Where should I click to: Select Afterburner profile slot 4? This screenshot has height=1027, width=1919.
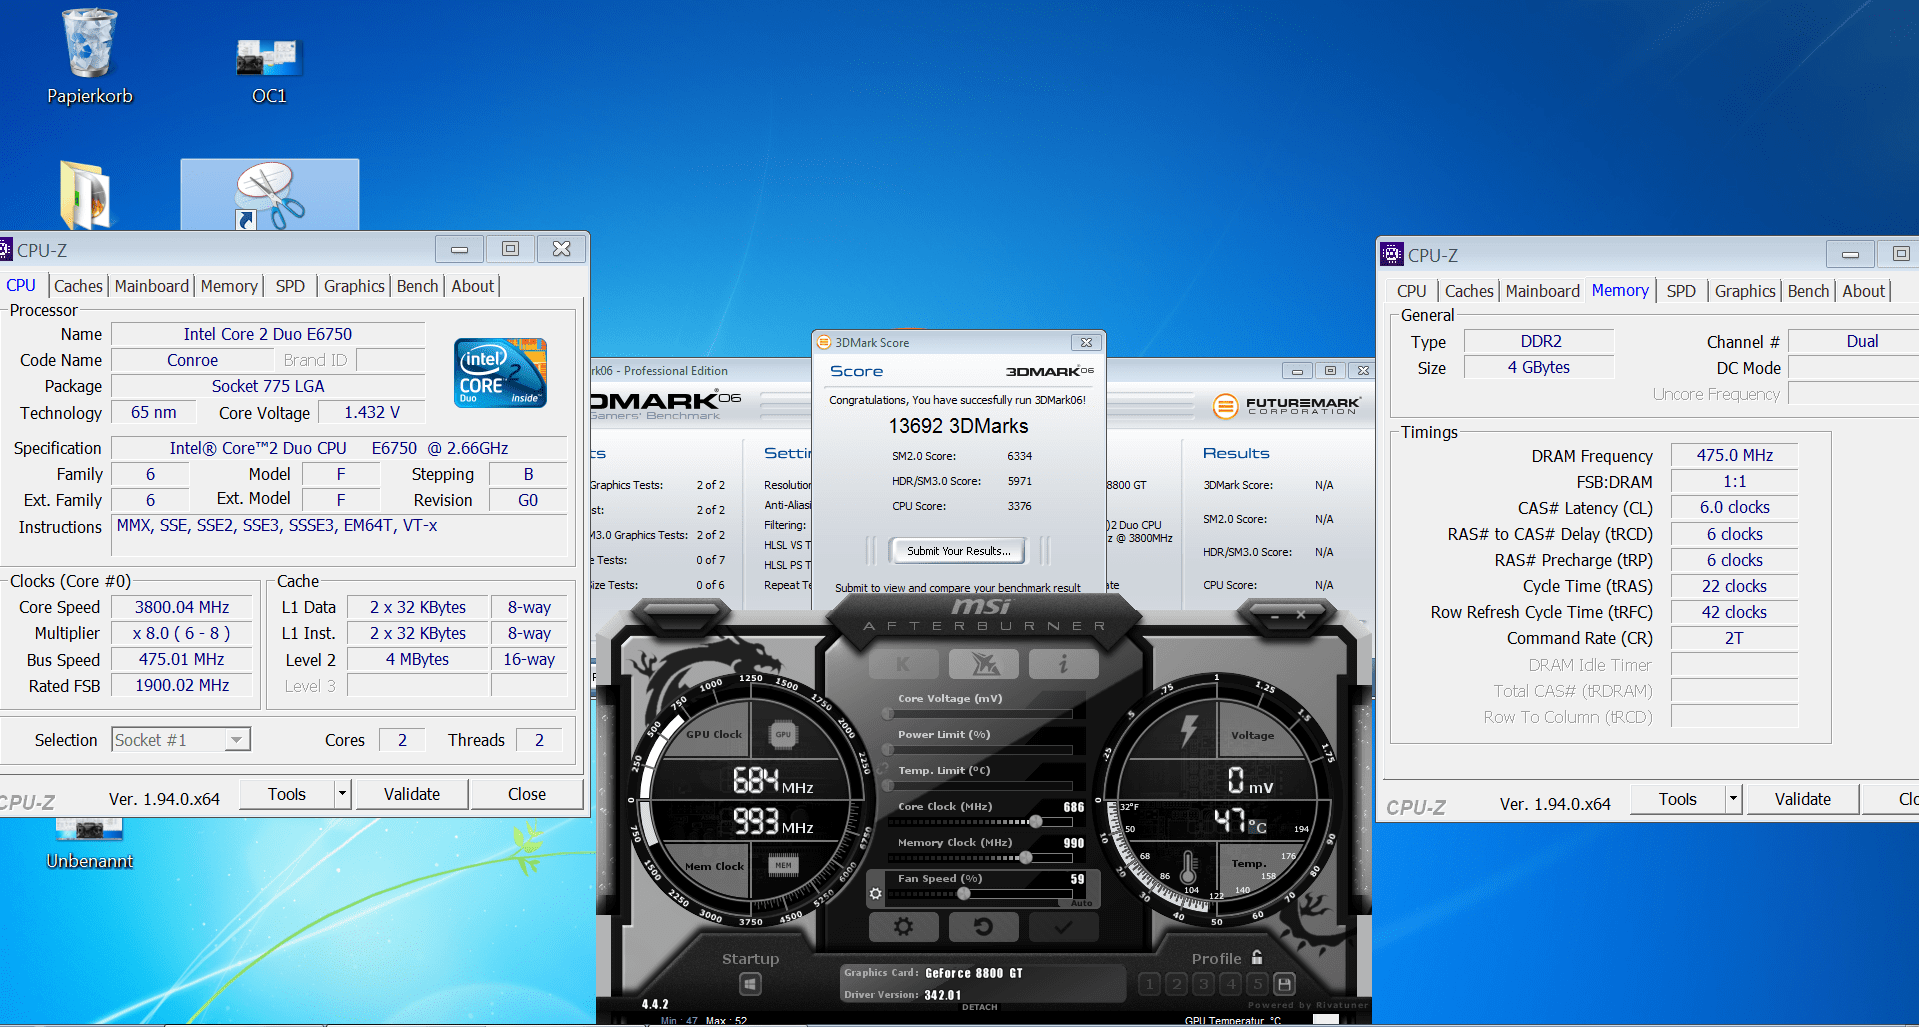click(x=1231, y=984)
